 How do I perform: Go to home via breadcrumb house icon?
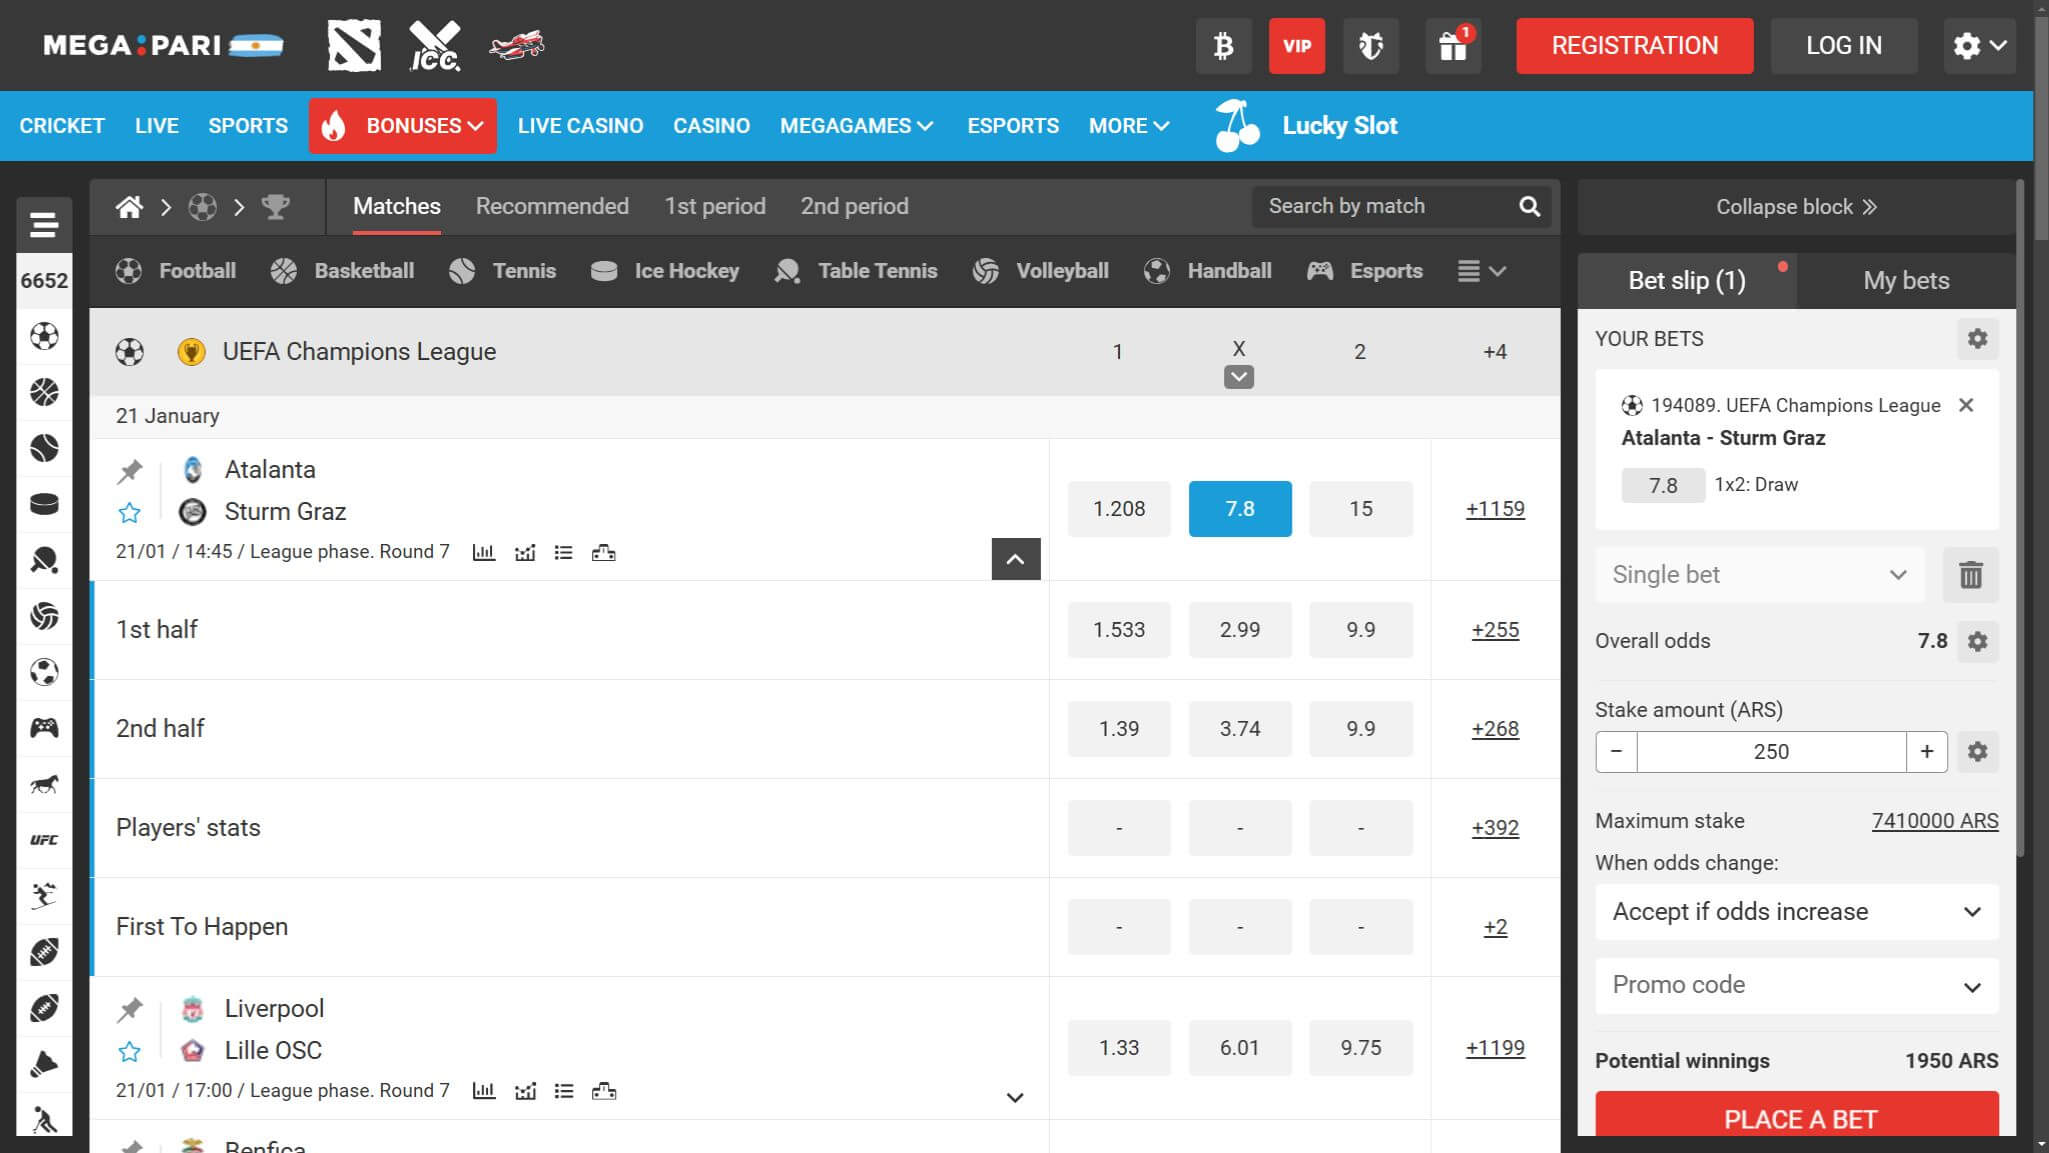pyautogui.click(x=129, y=207)
